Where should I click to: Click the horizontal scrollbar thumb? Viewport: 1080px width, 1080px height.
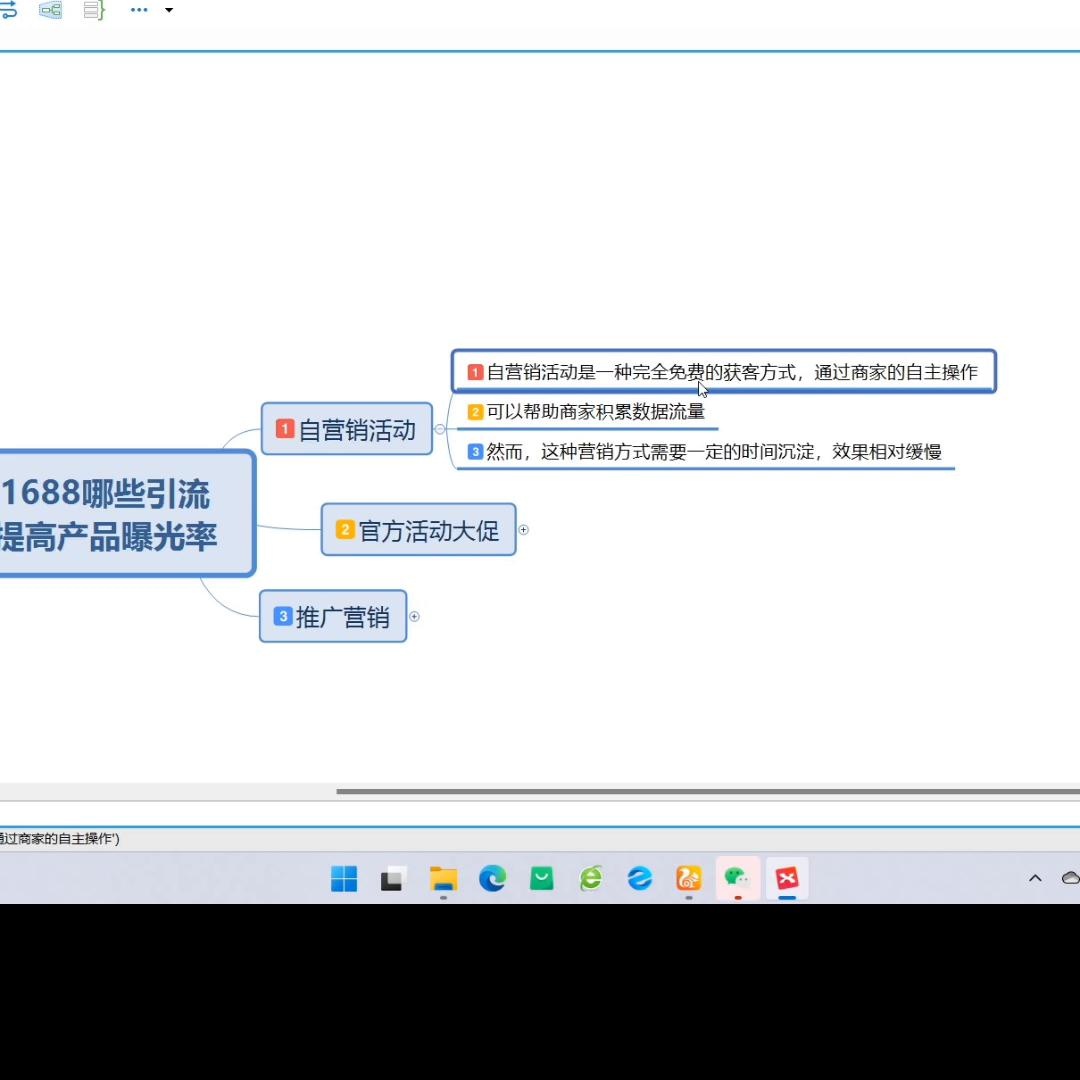pyautogui.click(x=708, y=791)
